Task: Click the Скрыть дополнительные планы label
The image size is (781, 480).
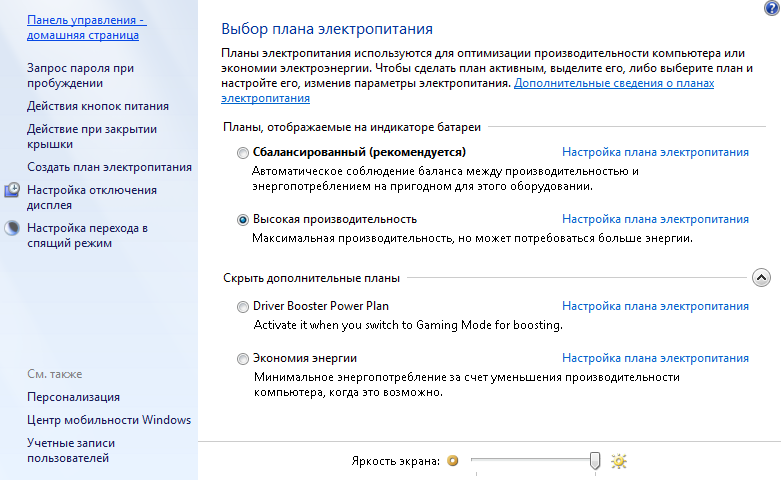Action: click(311, 278)
